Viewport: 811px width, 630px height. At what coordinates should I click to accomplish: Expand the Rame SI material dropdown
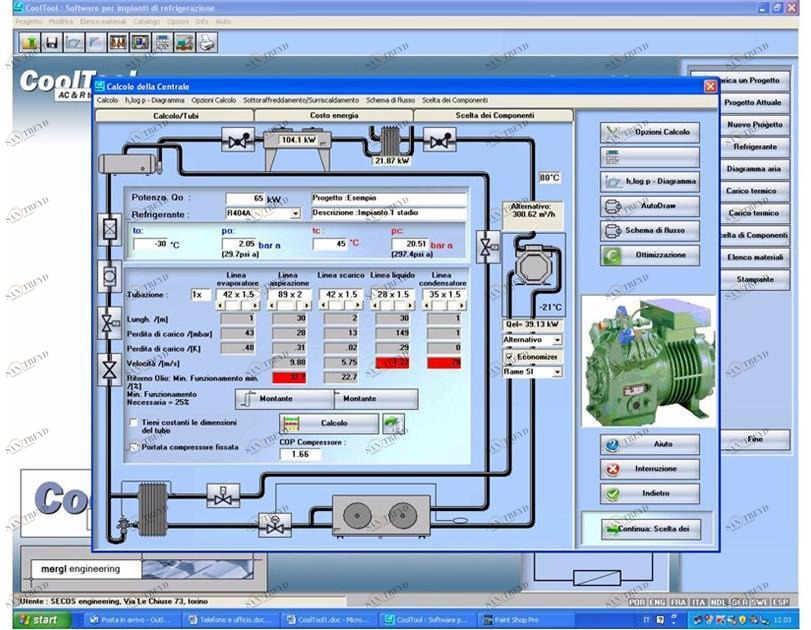click(x=557, y=372)
